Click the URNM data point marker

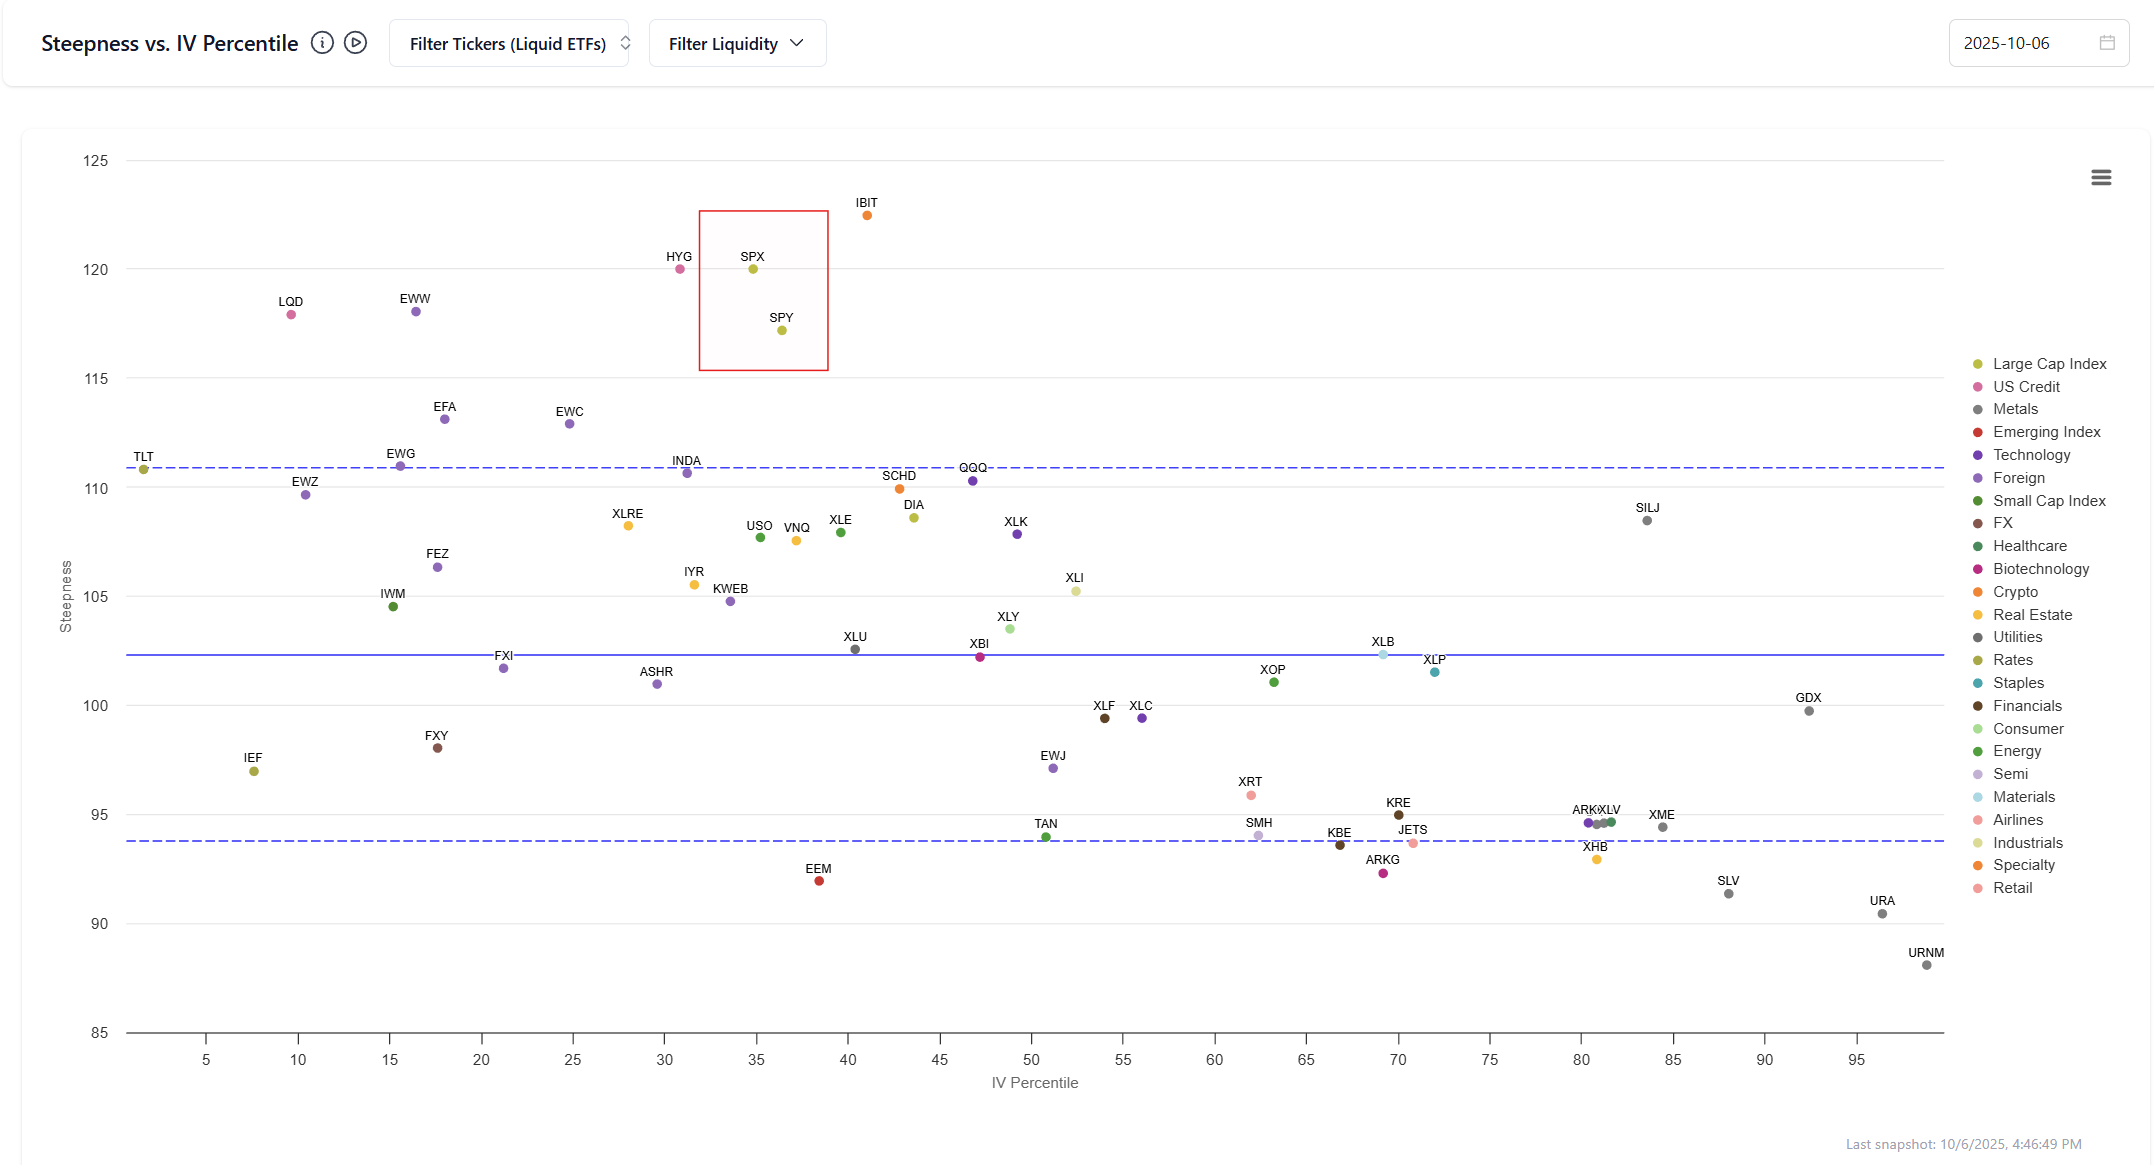[x=1926, y=965]
